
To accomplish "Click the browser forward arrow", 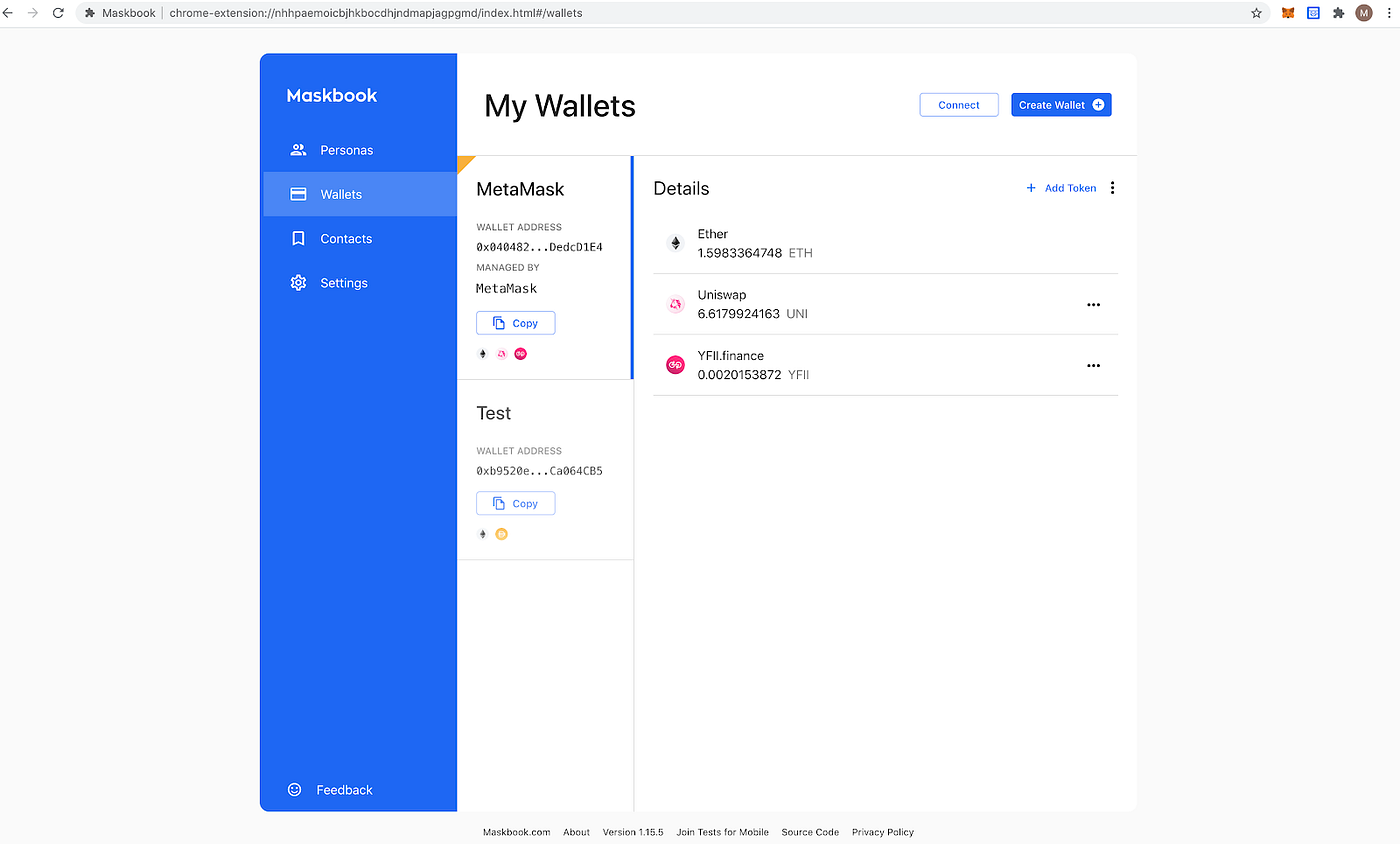I will click(32, 13).
